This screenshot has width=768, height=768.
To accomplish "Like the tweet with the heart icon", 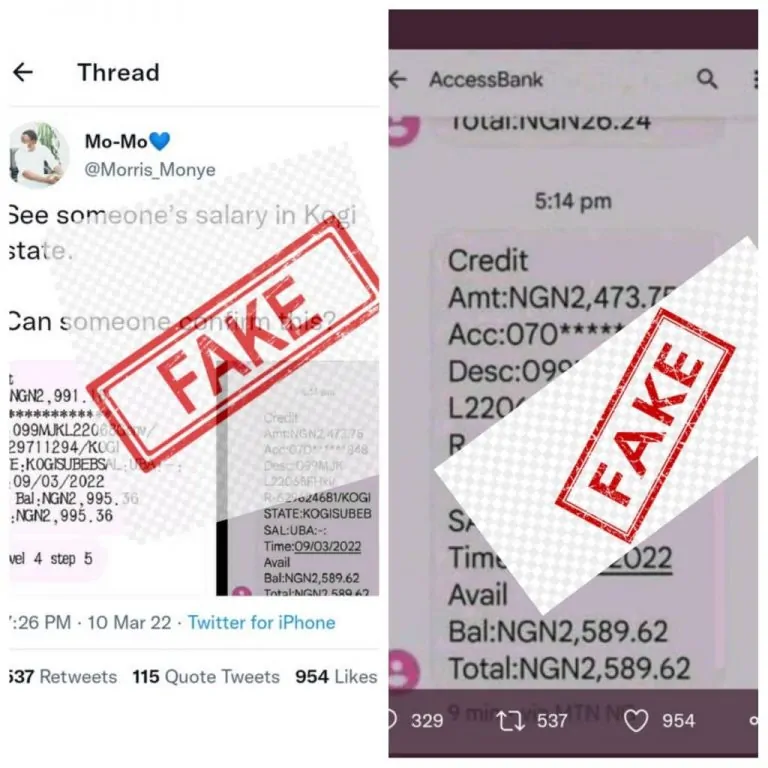I will 636,720.
